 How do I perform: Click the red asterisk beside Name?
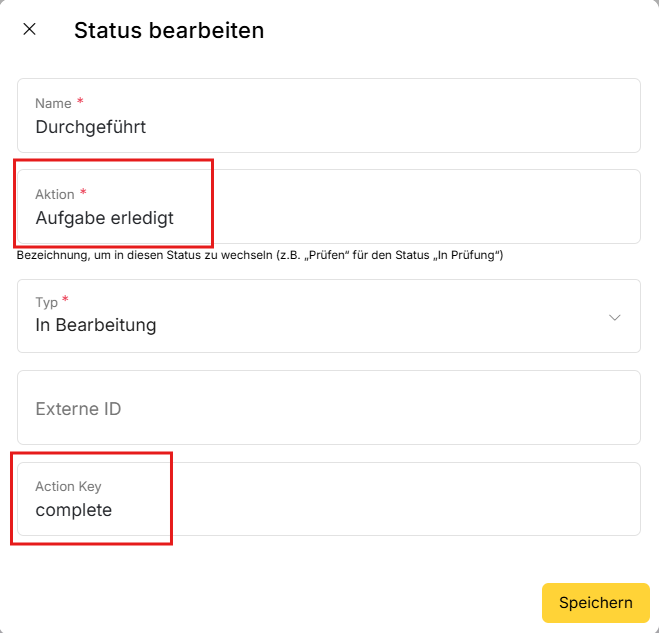(80, 102)
